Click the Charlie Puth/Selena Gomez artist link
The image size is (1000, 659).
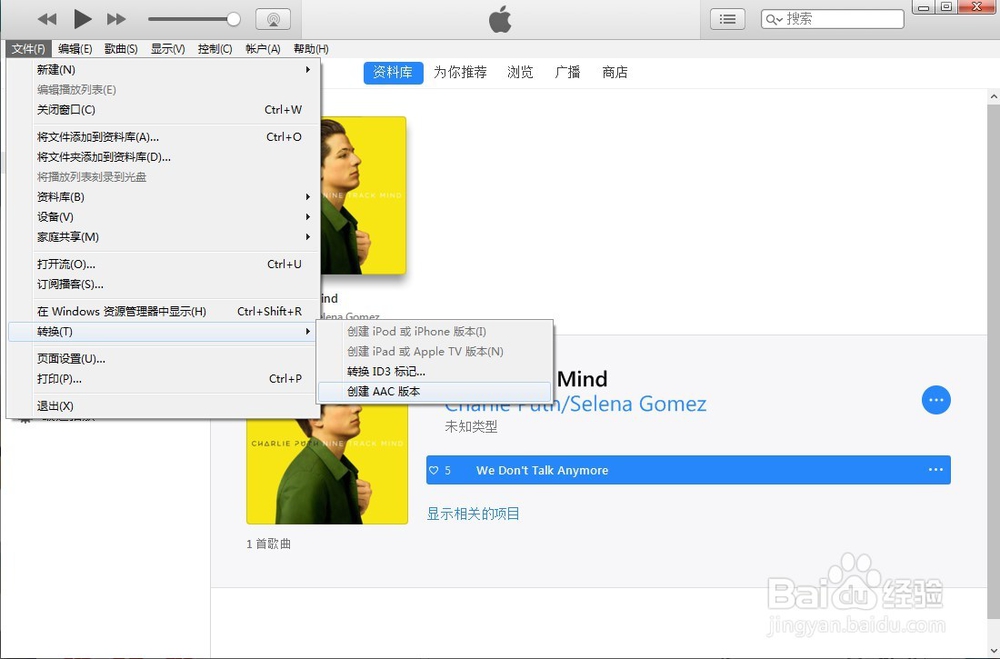coord(575,406)
